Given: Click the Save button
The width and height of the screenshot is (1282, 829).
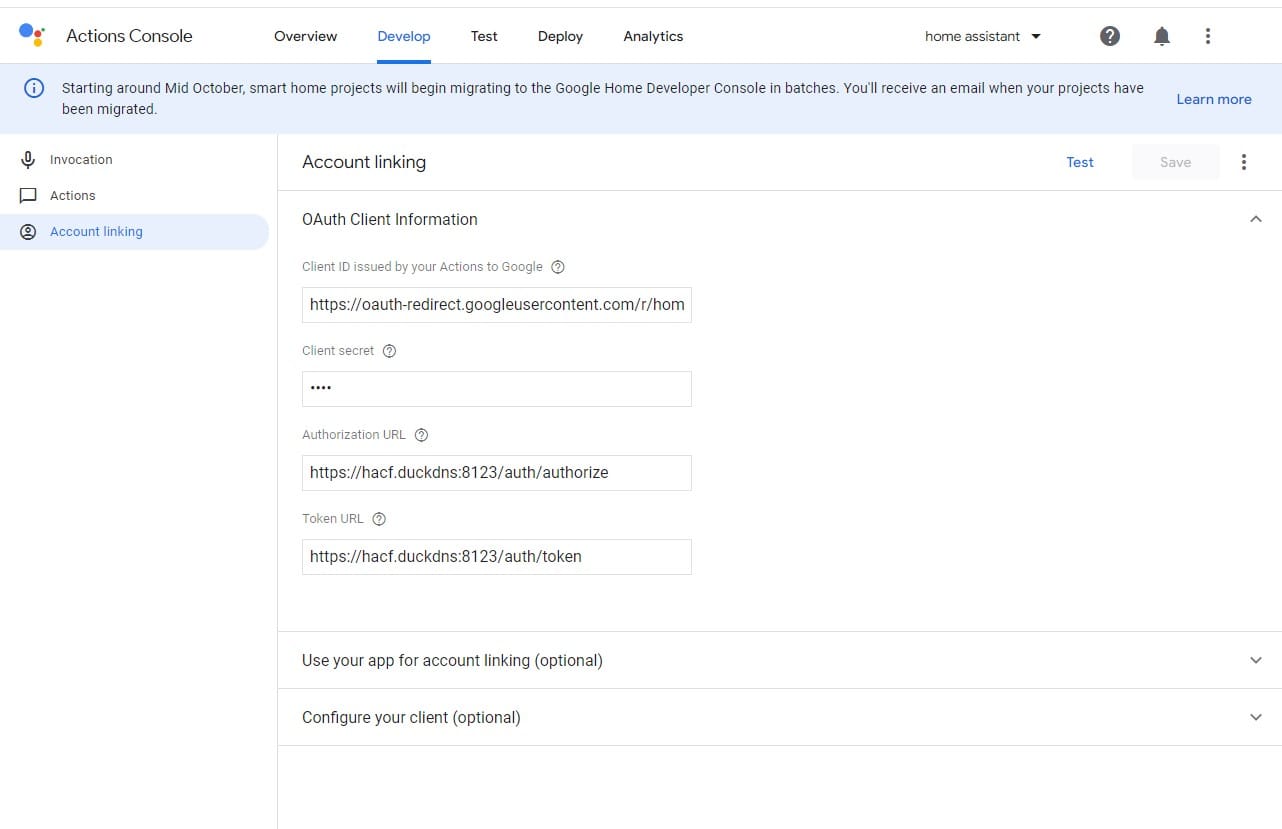Looking at the screenshot, I should [x=1175, y=162].
